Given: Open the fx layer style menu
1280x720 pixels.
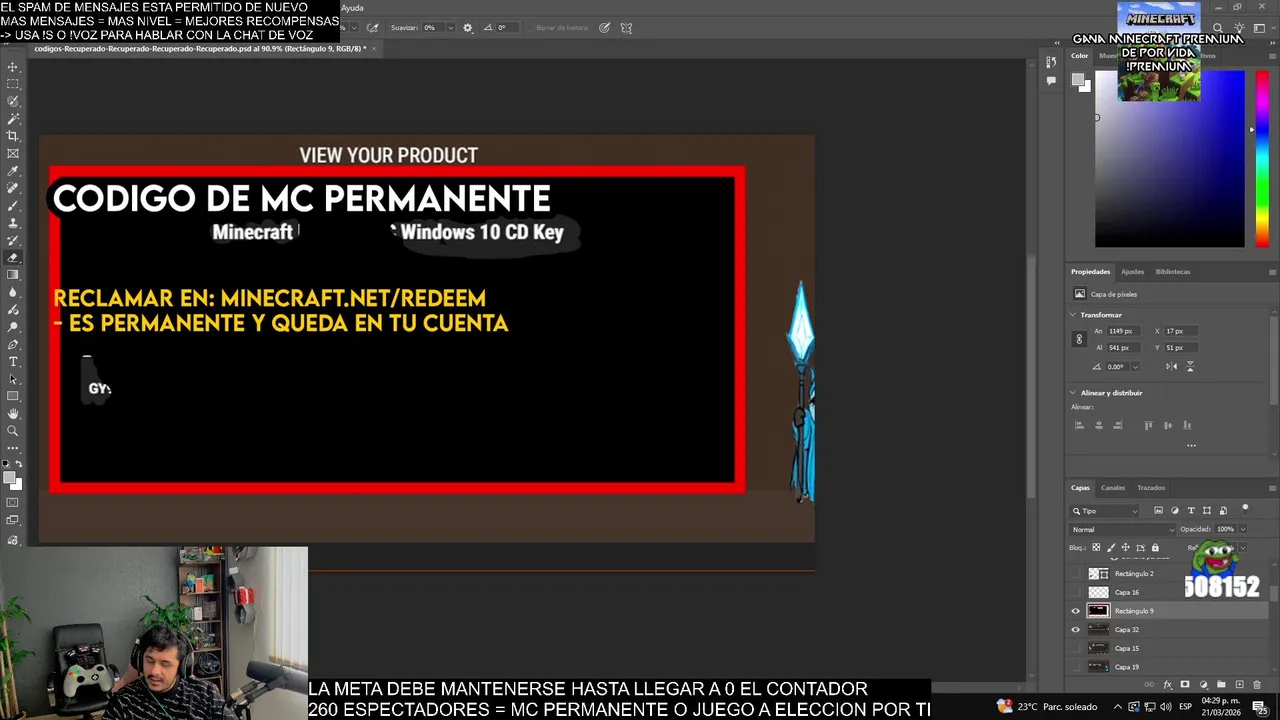Looking at the screenshot, I should (x=1167, y=685).
